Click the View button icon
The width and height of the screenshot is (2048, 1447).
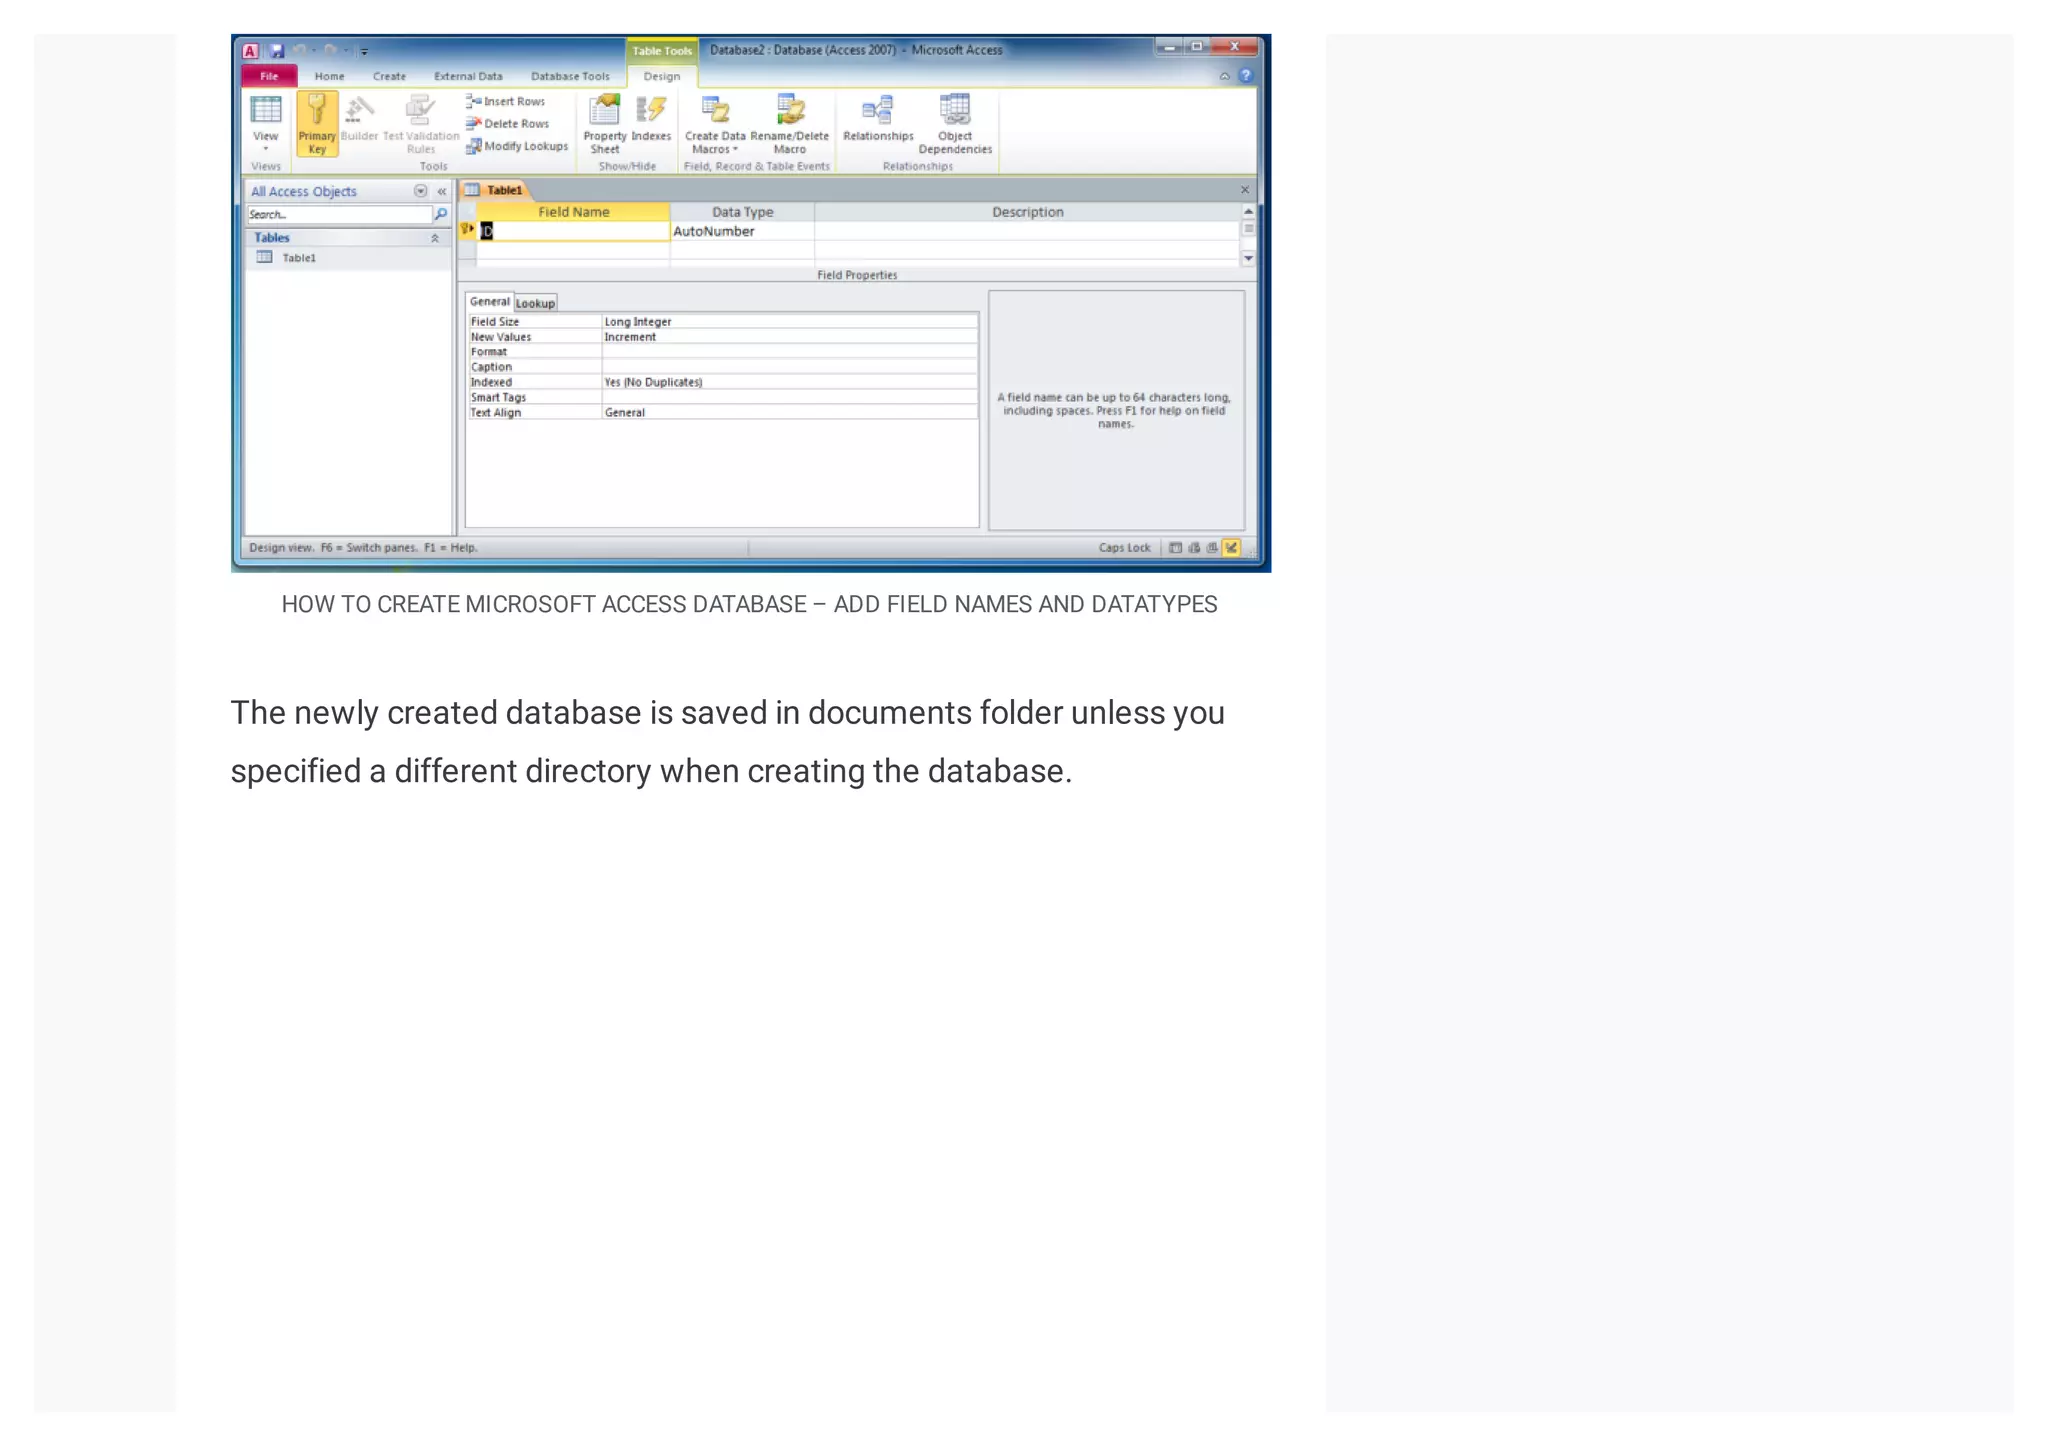[x=266, y=109]
